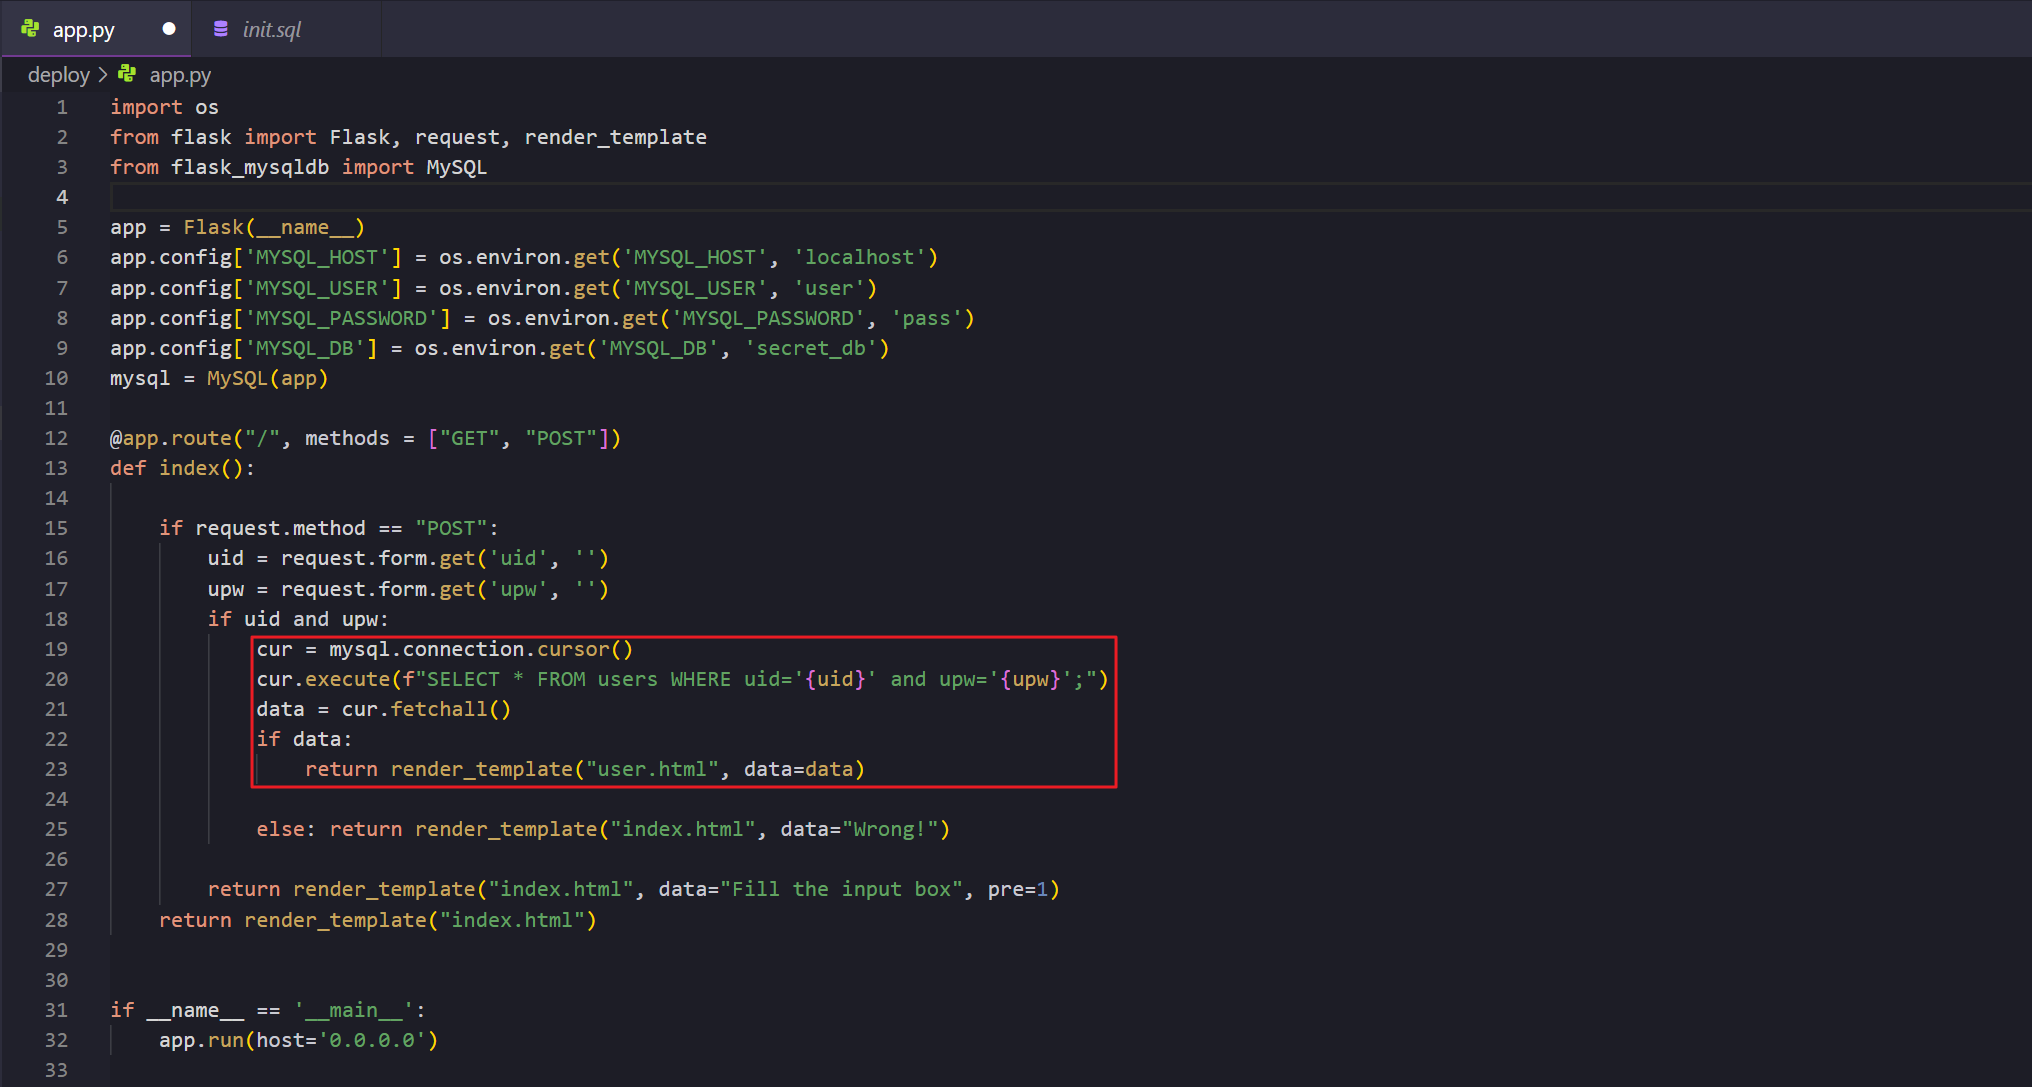The image size is (2032, 1087).
Task: Select the app.py editor tab
Action: pos(84,30)
